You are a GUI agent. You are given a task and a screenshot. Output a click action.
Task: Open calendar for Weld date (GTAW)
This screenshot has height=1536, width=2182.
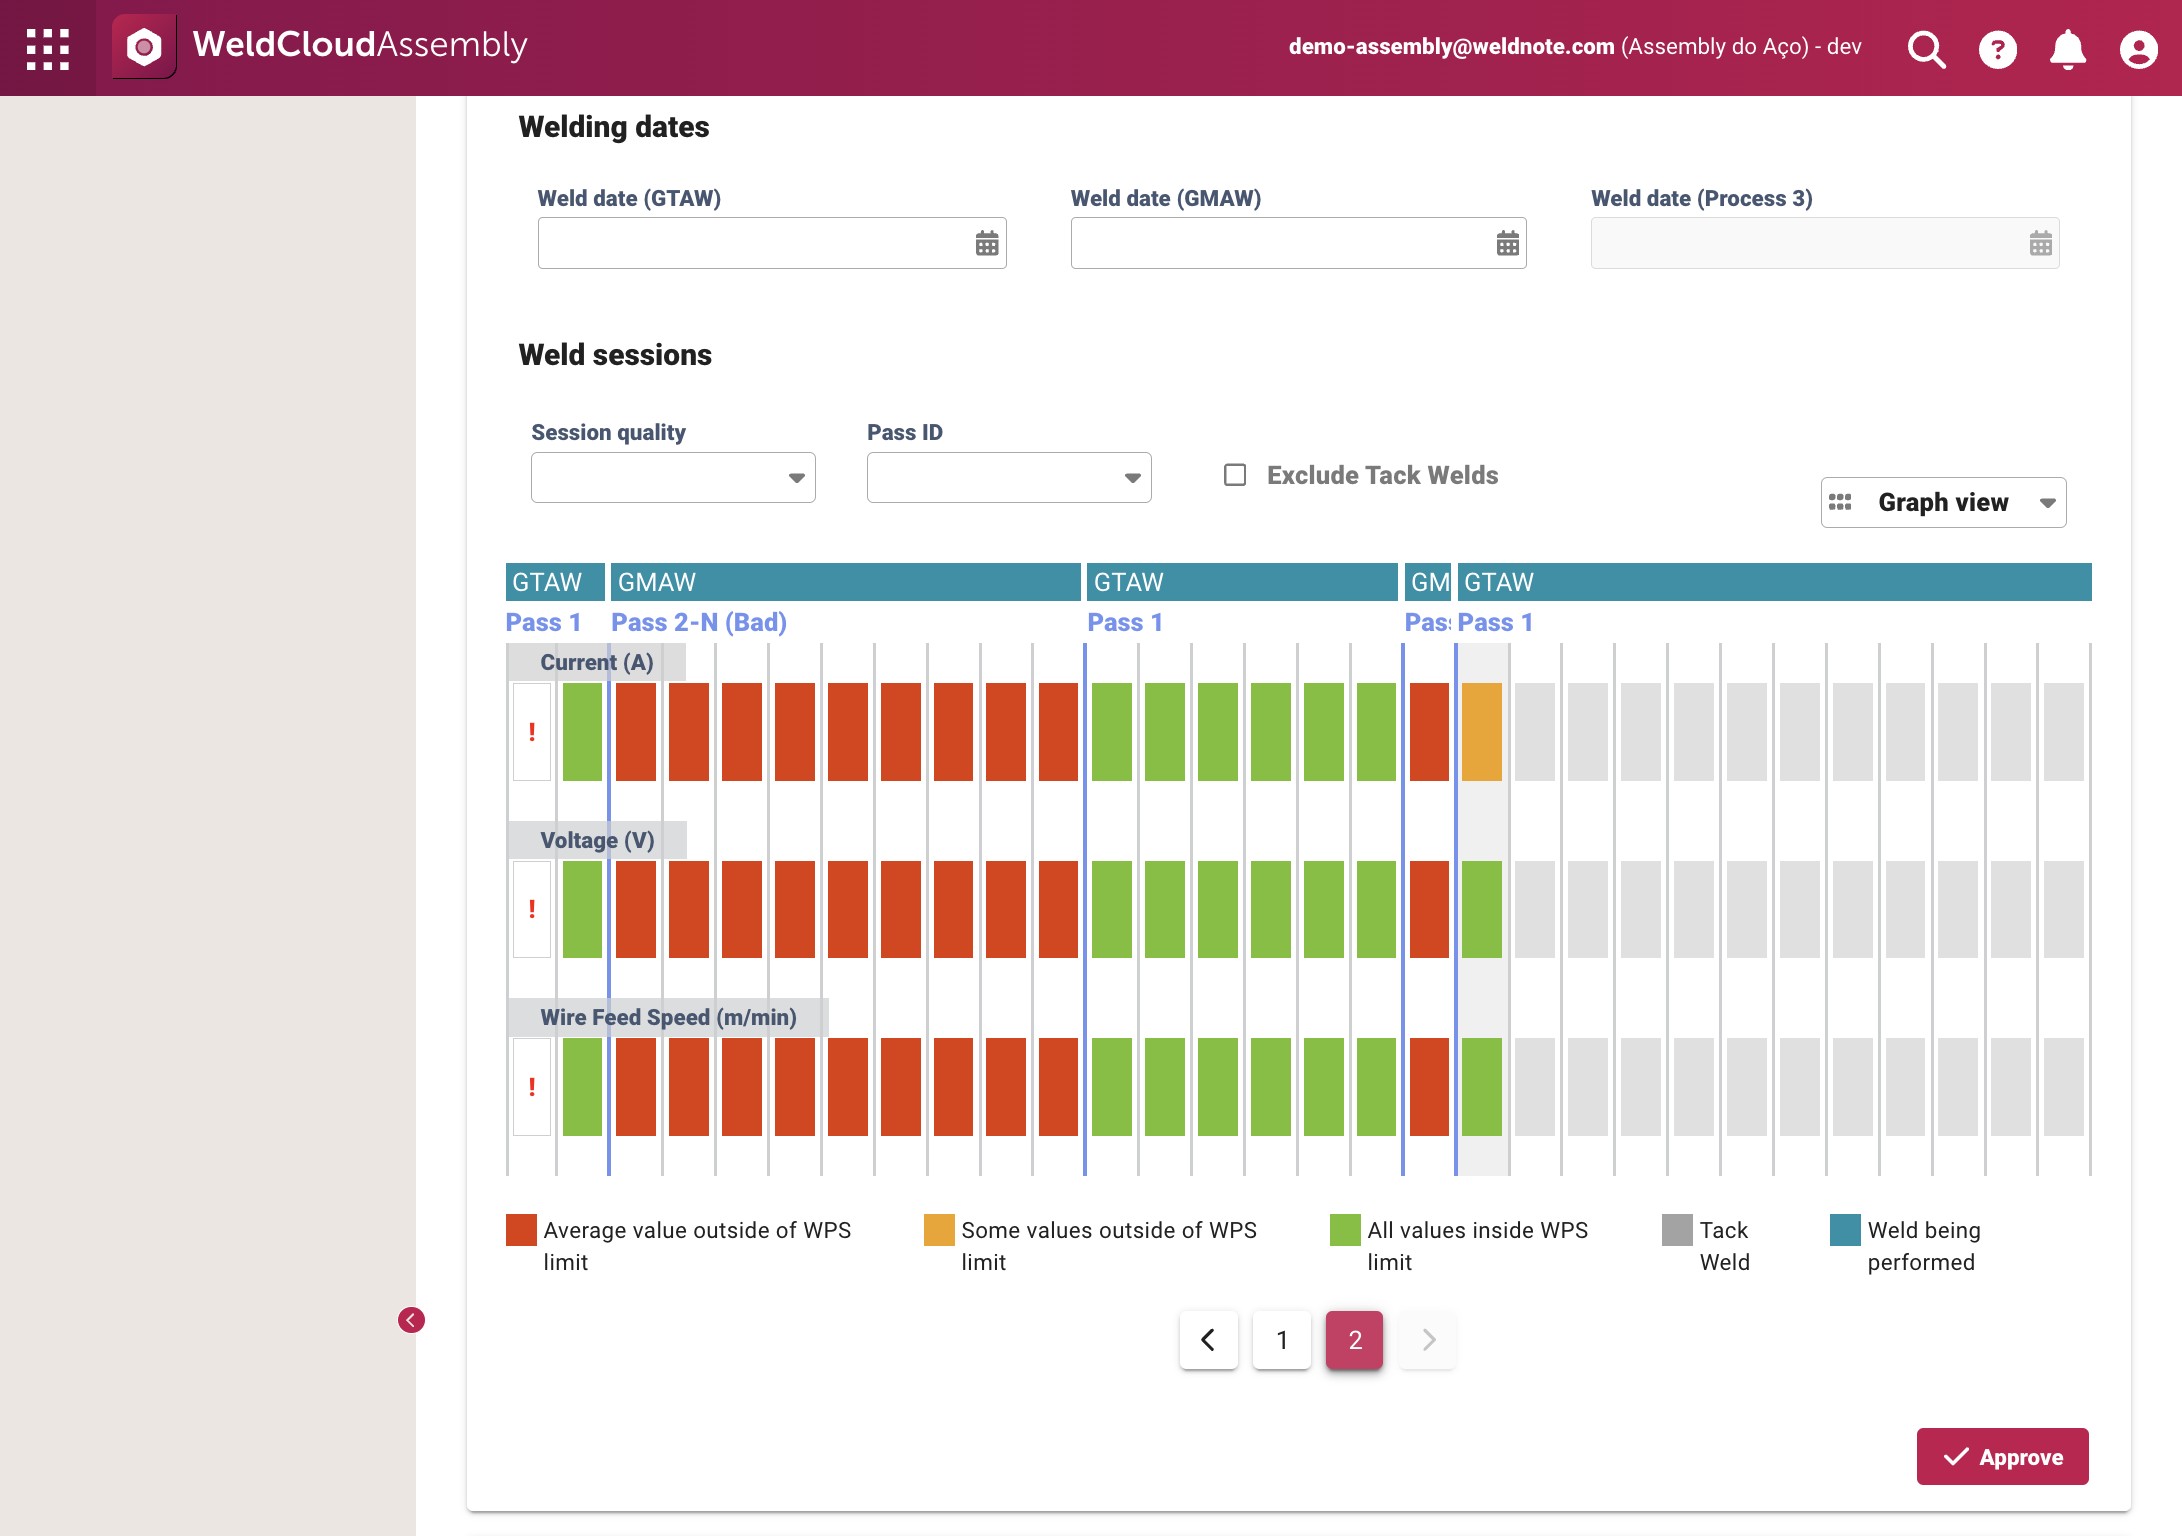[987, 243]
